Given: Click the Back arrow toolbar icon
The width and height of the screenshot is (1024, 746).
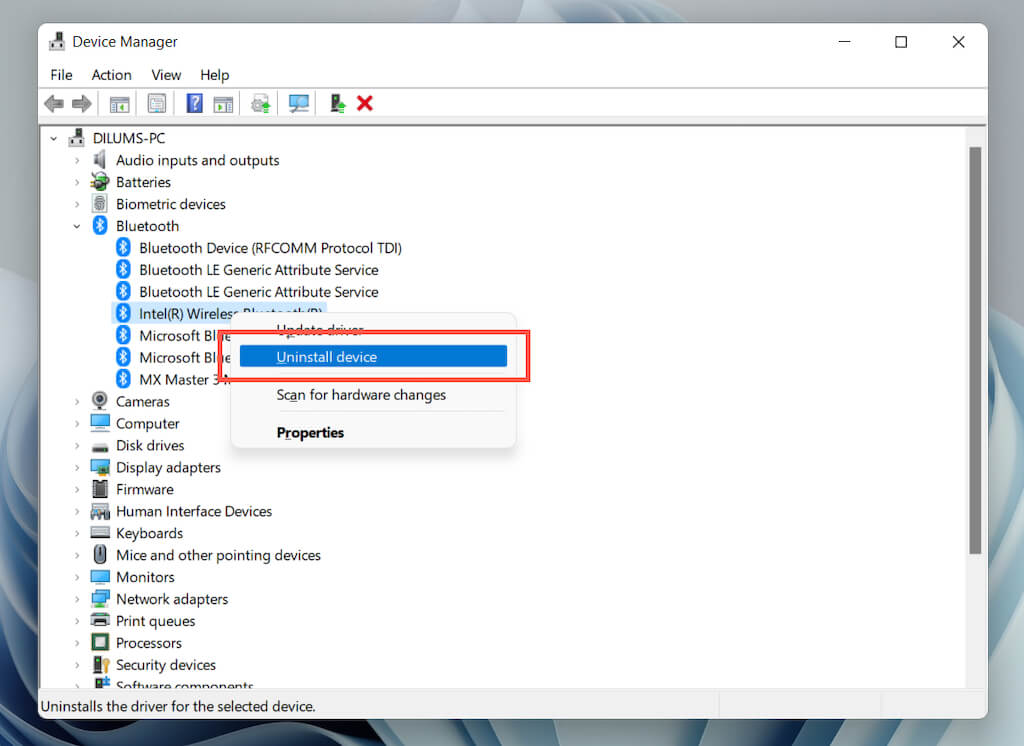Looking at the screenshot, I should tap(54, 103).
